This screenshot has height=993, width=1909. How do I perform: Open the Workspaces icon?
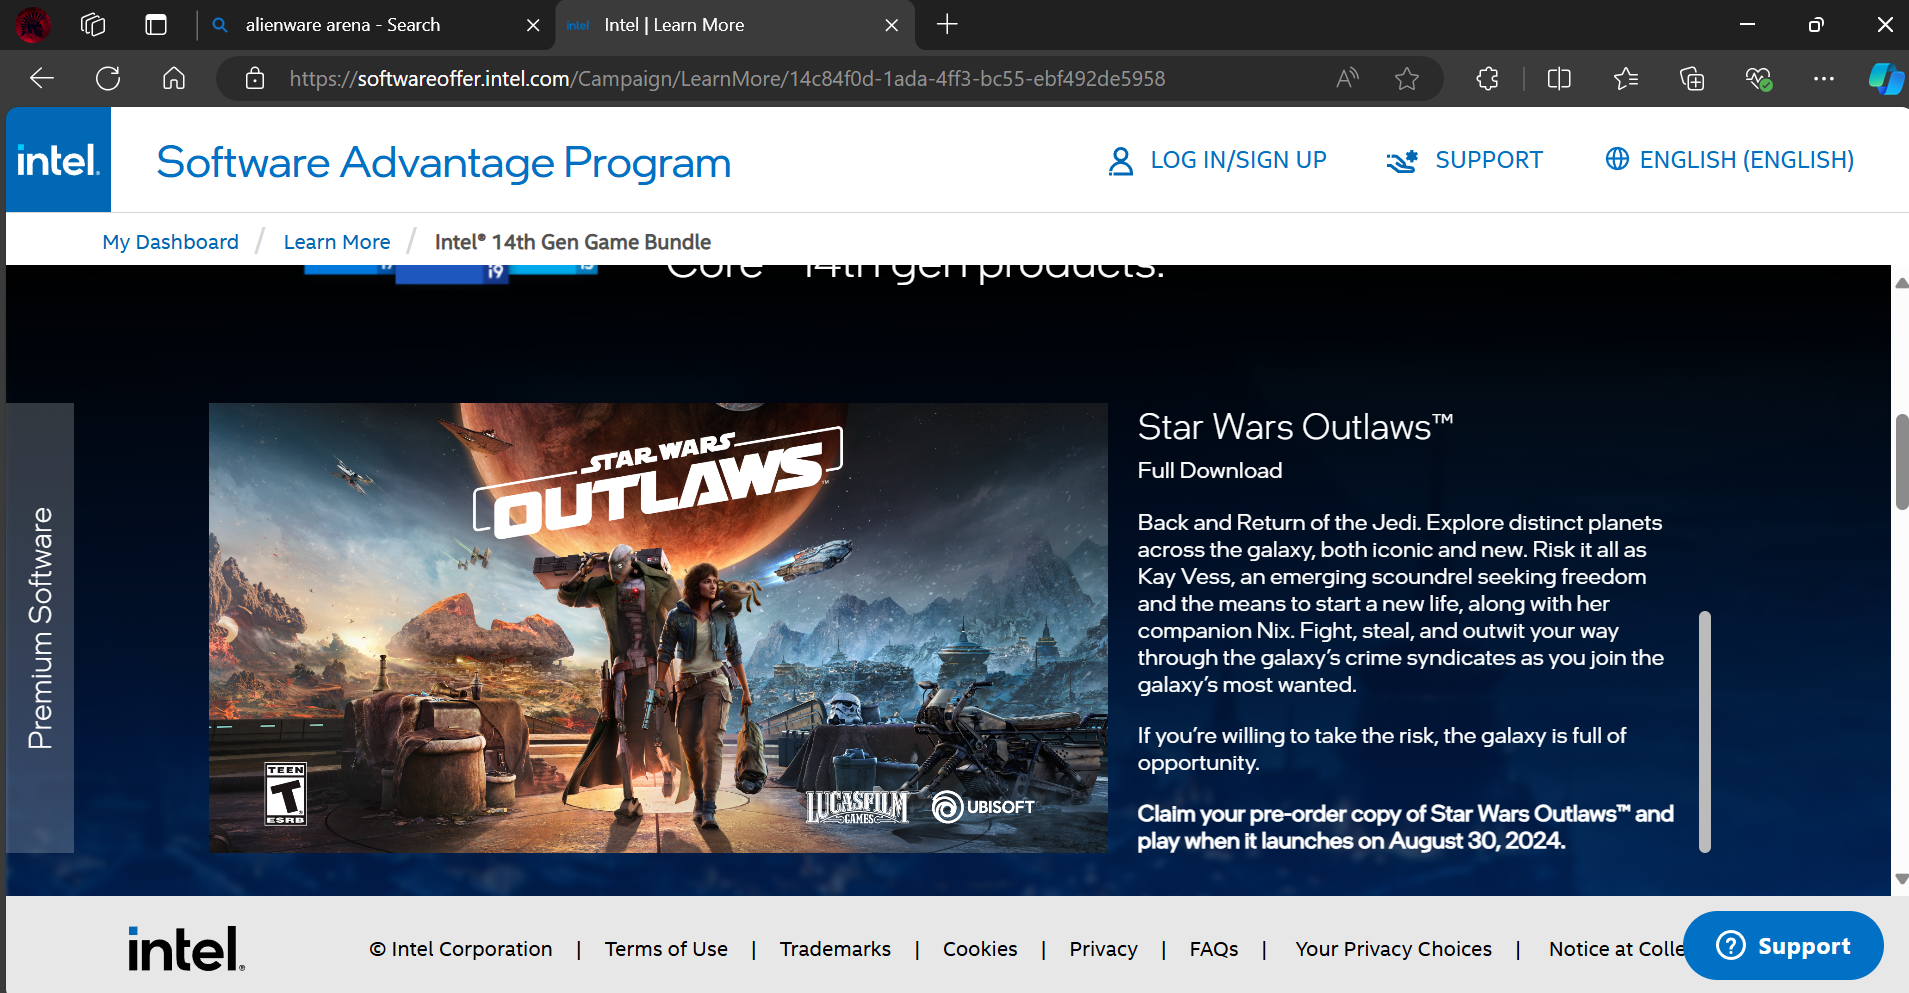[x=93, y=24]
